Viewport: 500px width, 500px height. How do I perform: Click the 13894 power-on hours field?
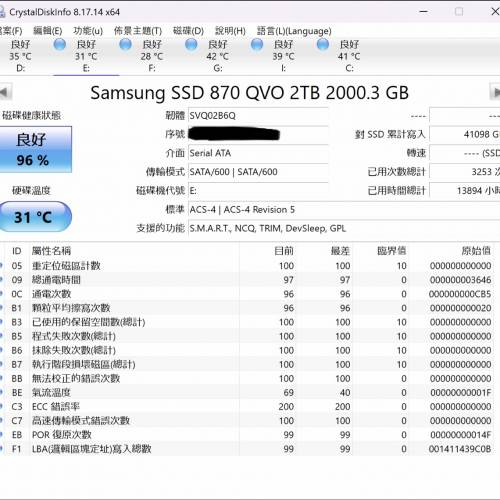(465, 191)
